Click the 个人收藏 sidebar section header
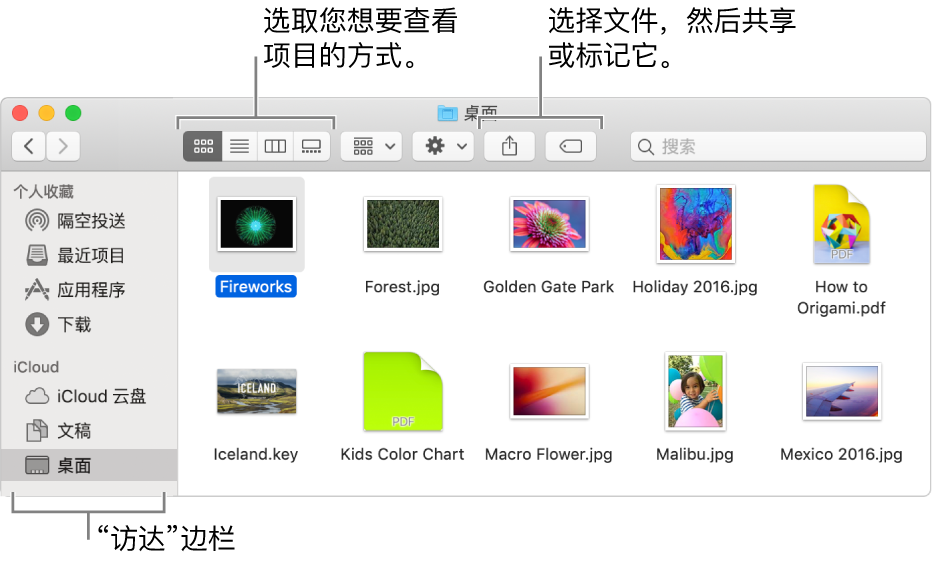The image size is (934, 561). [x=43, y=192]
